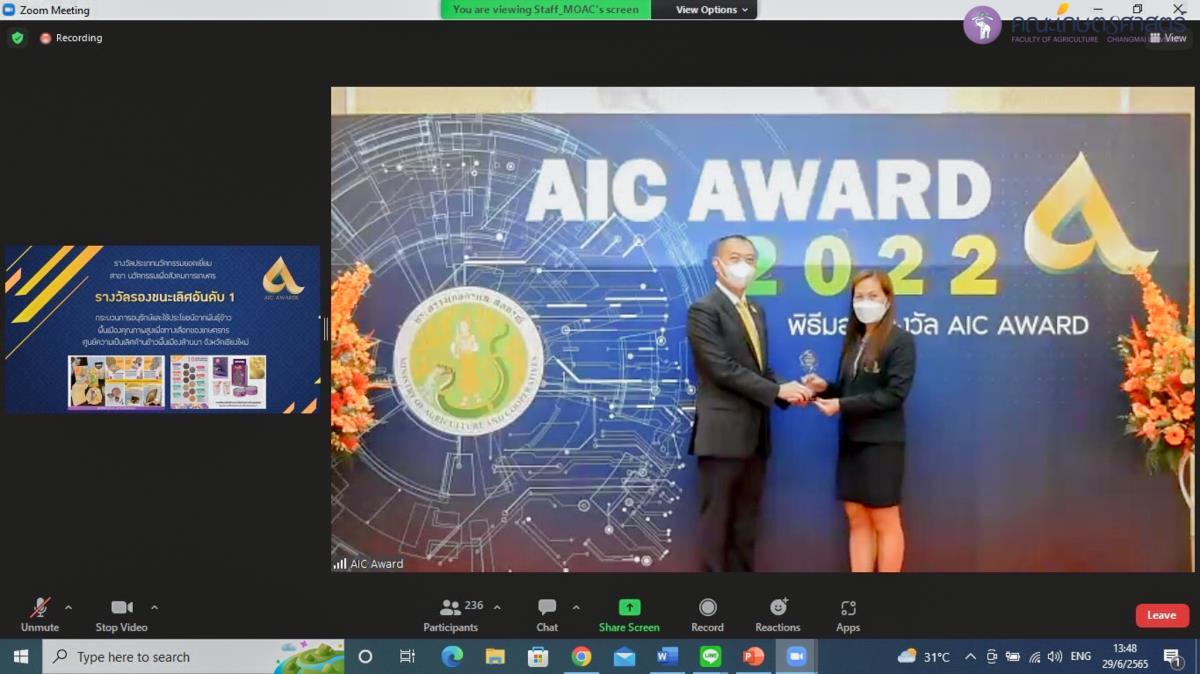Open File Explorer from taskbar
The image size is (1200, 674).
495,657
